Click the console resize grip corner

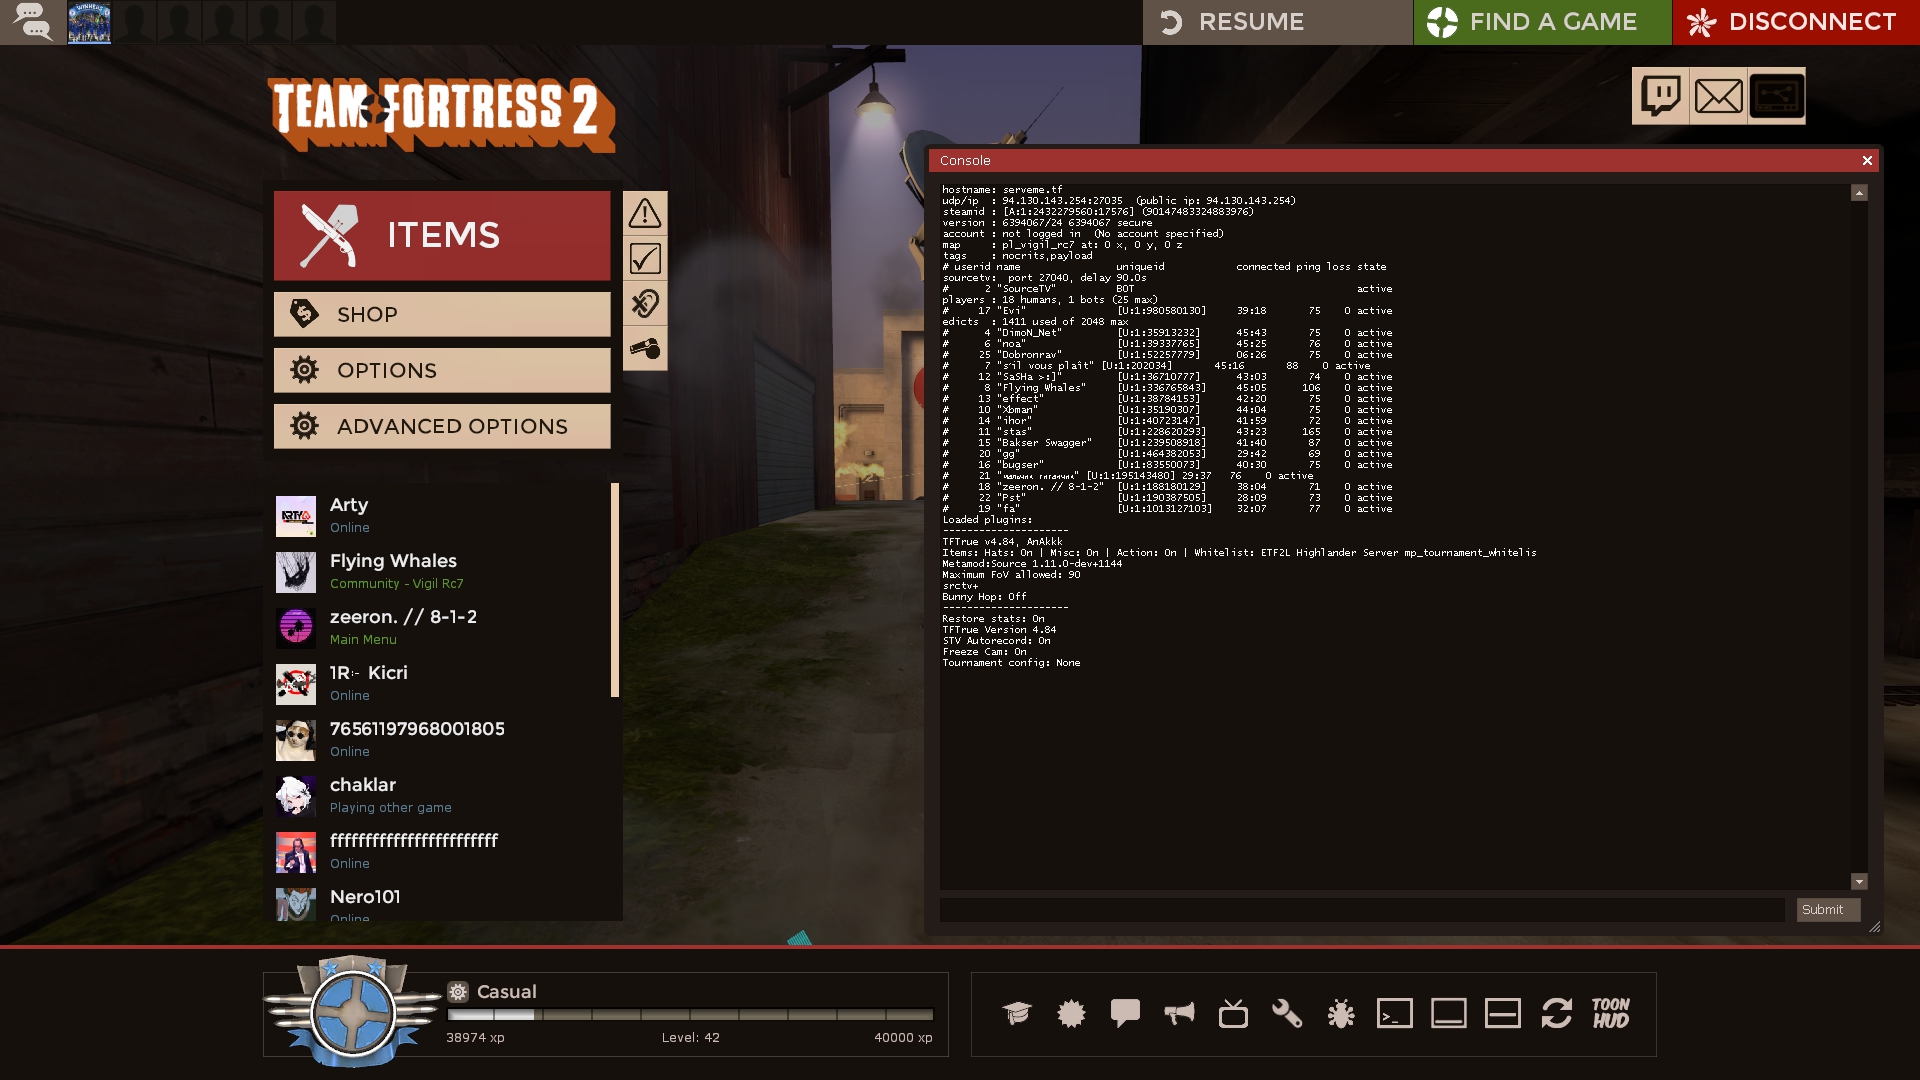1874,927
